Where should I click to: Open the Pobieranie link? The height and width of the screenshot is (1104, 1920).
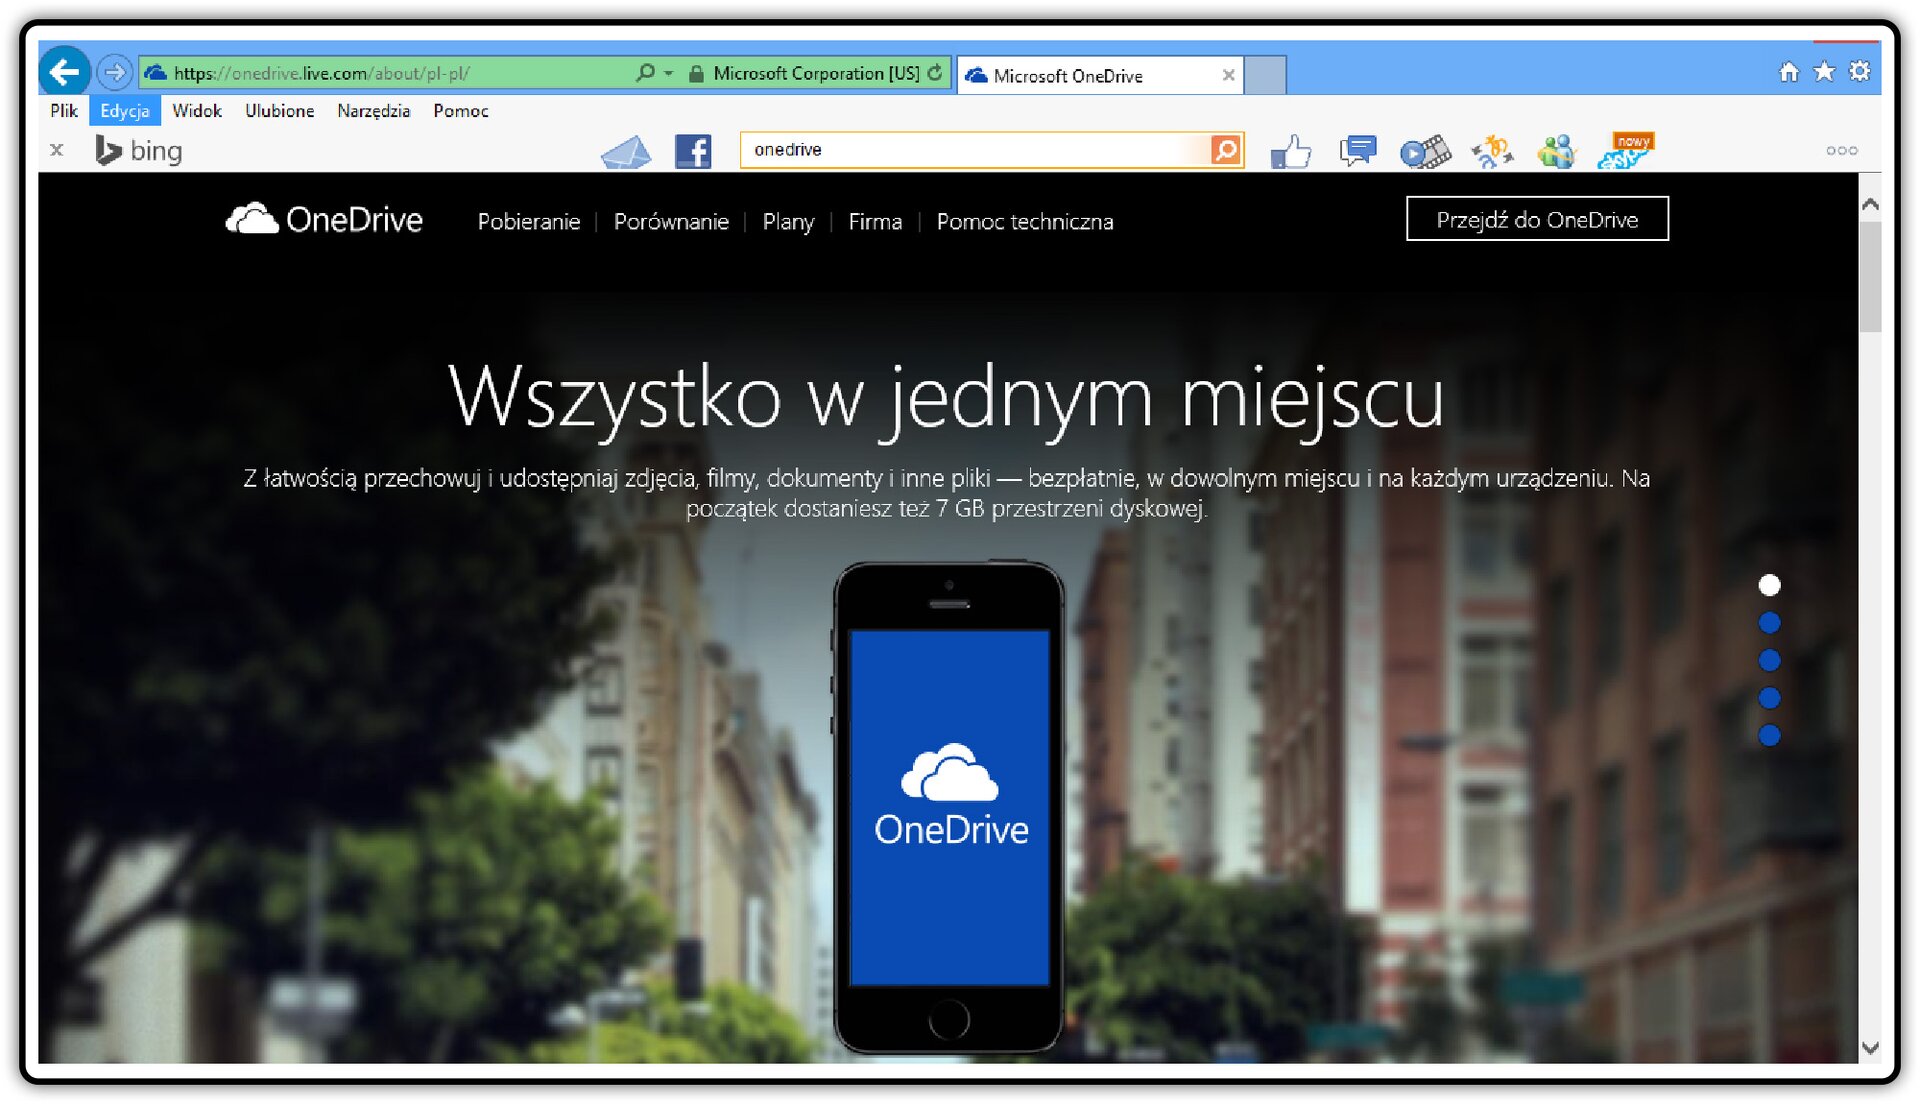(529, 222)
